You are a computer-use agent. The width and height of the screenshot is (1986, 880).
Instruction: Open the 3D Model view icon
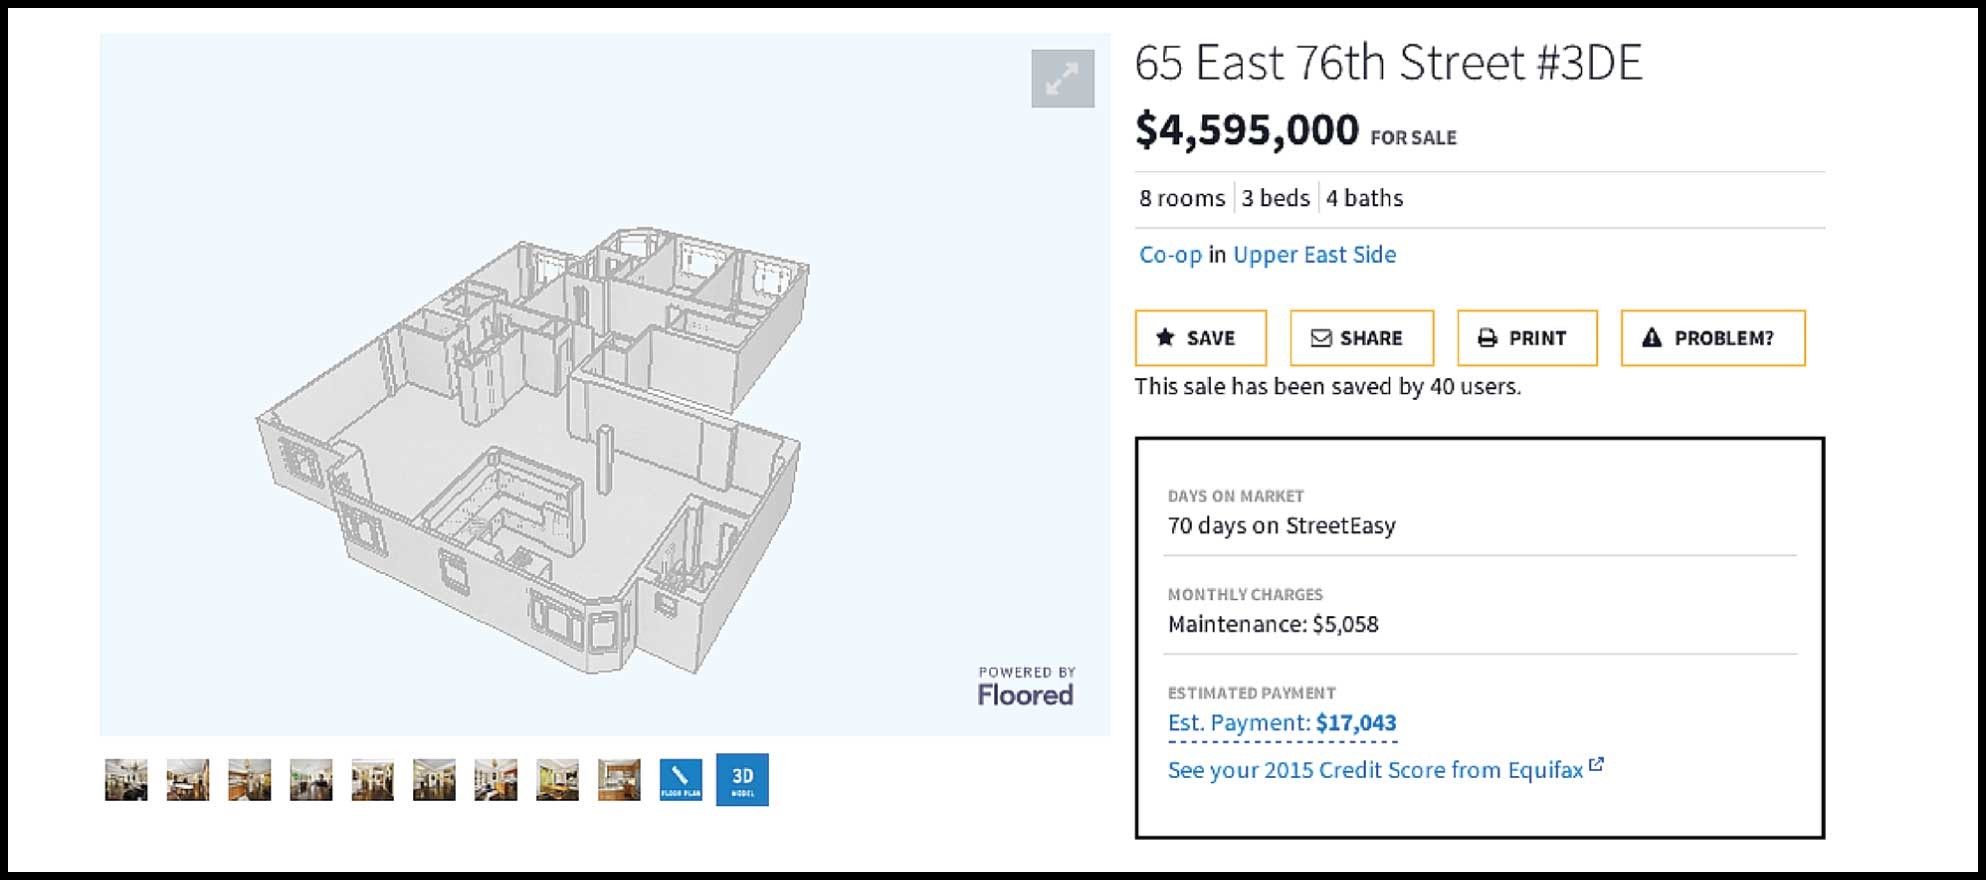click(x=743, y=780)
